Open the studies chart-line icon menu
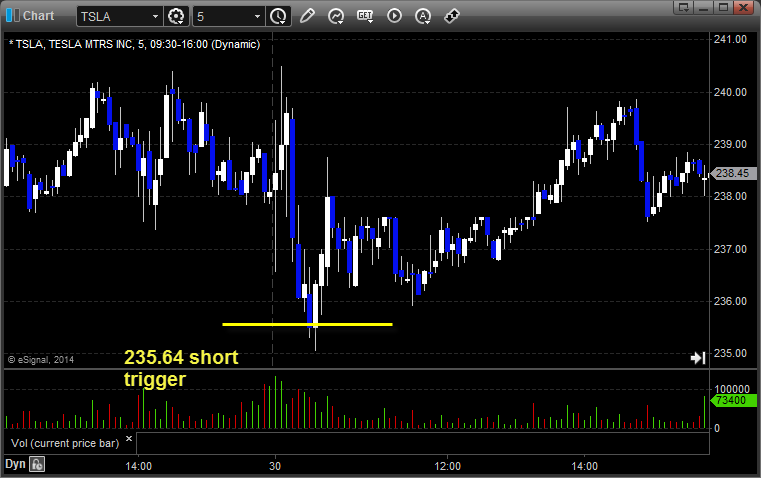761x478 pixels. pos(335,16)
